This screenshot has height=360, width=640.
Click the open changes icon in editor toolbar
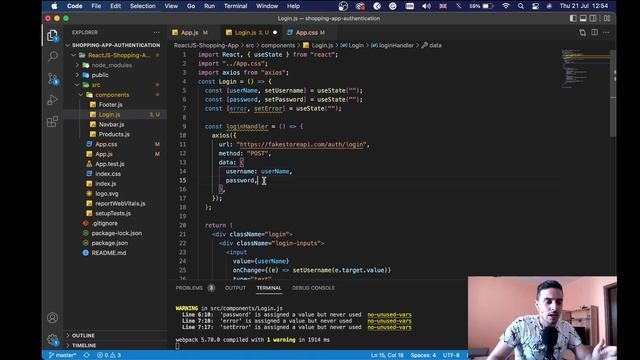tap(582, 32)
